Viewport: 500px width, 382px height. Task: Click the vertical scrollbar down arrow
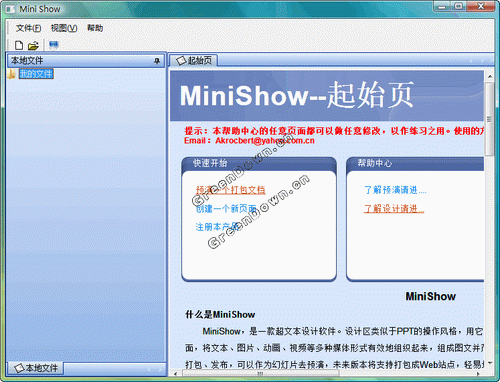(490, 363)
